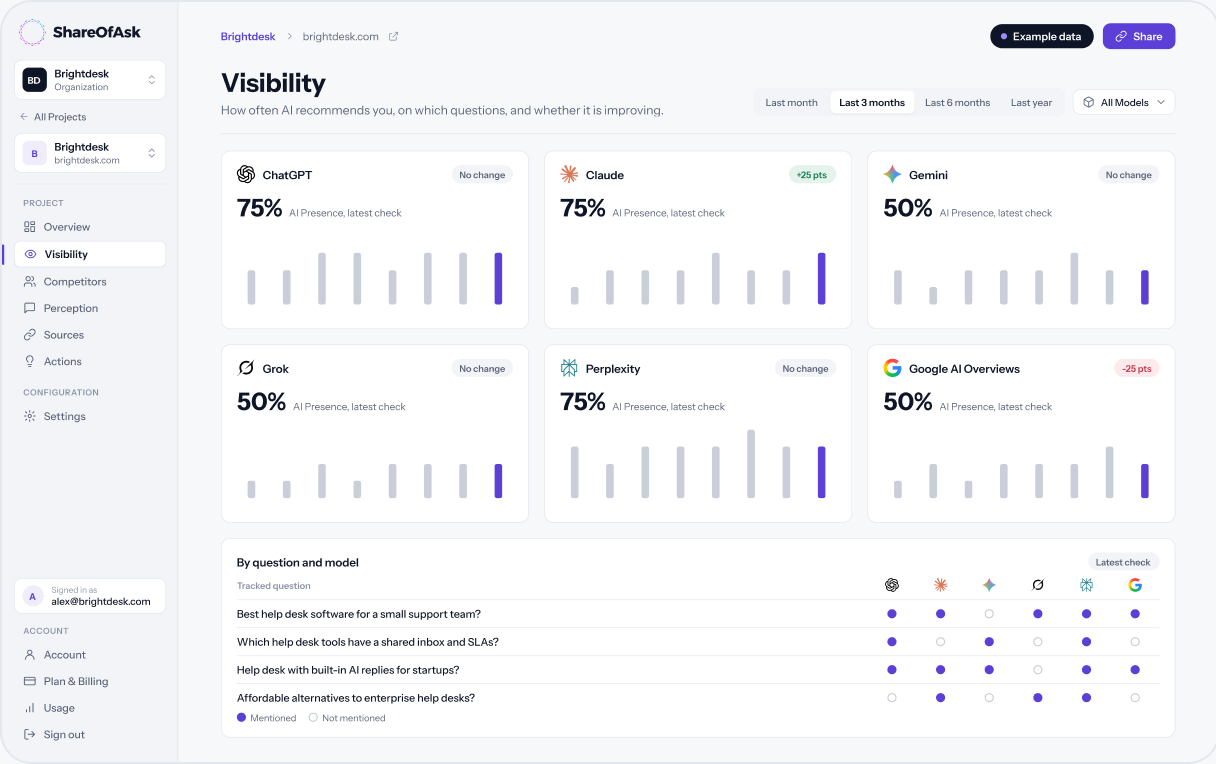
Task: Click 'Help desk with built-in AI replies for startups?'
Action: click(x=348, y=670)
